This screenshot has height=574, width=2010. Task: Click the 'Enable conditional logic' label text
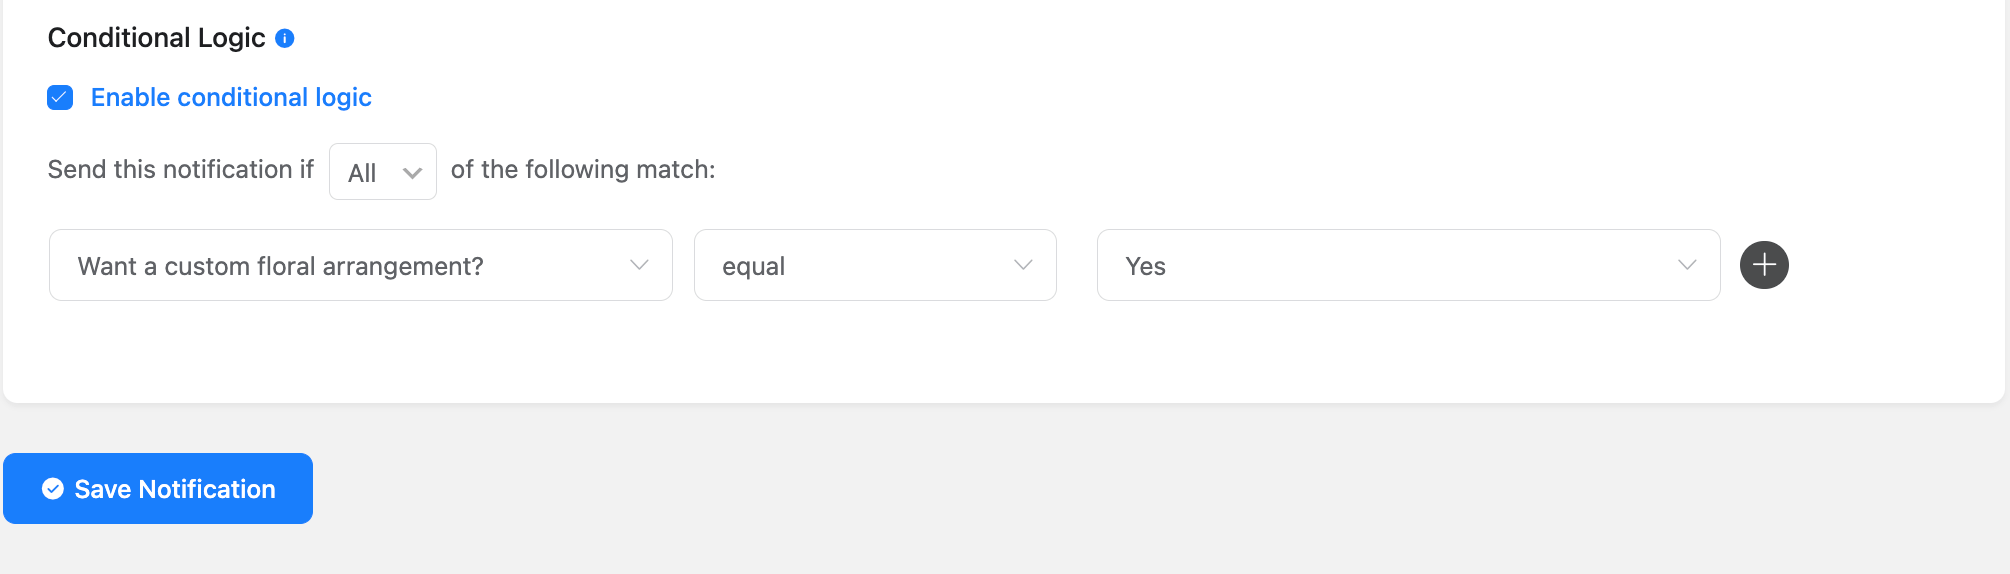231,97
